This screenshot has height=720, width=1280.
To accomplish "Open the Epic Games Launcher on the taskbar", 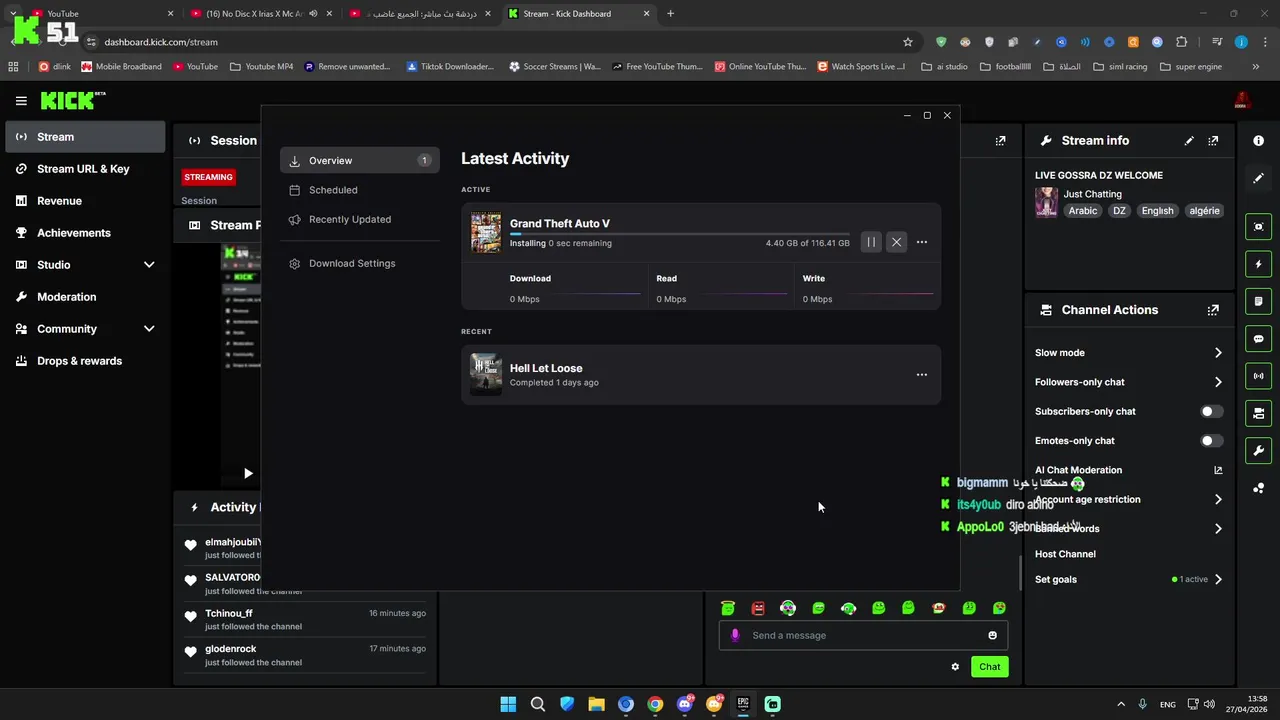I will [743, 704].
